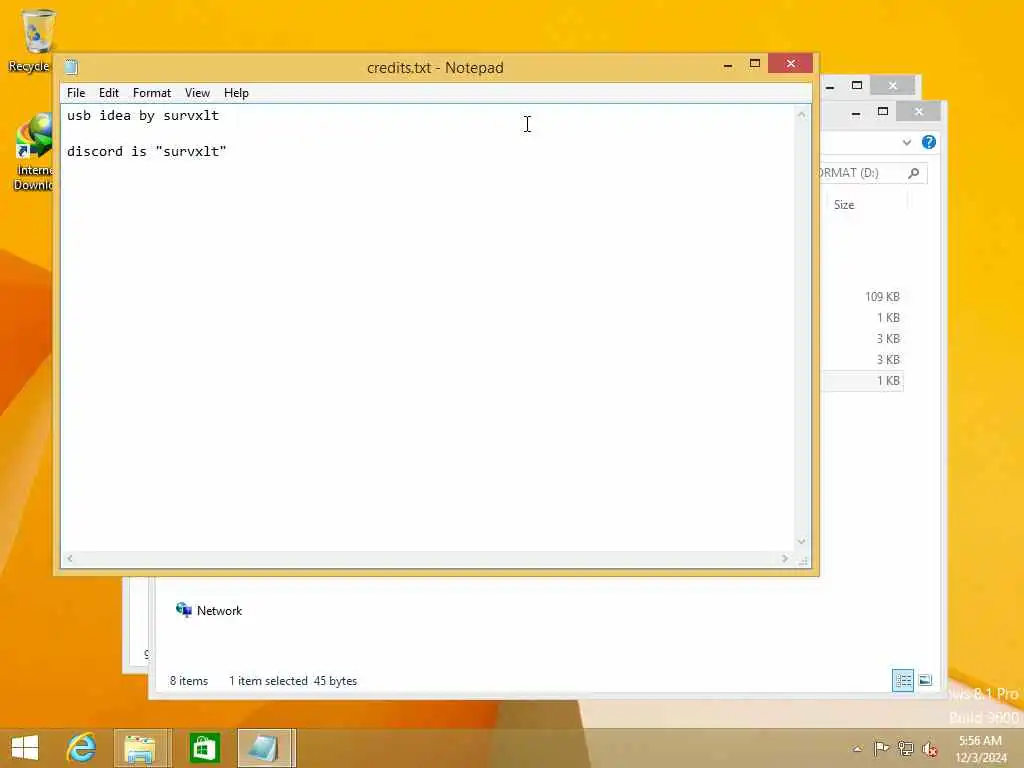This screenshot has height=768, width=1024.
Task: Open the Edit menu in Notepad
Action: coord(108,93)
